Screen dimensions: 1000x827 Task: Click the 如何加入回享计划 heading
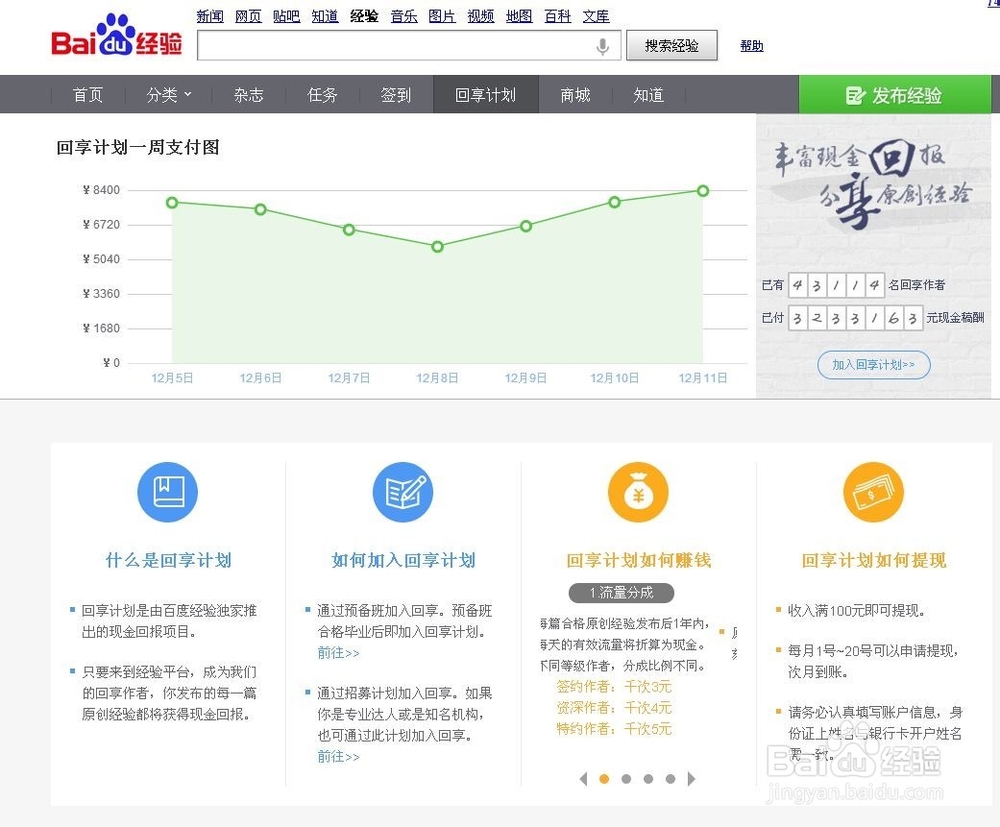(x=403, y=560)
